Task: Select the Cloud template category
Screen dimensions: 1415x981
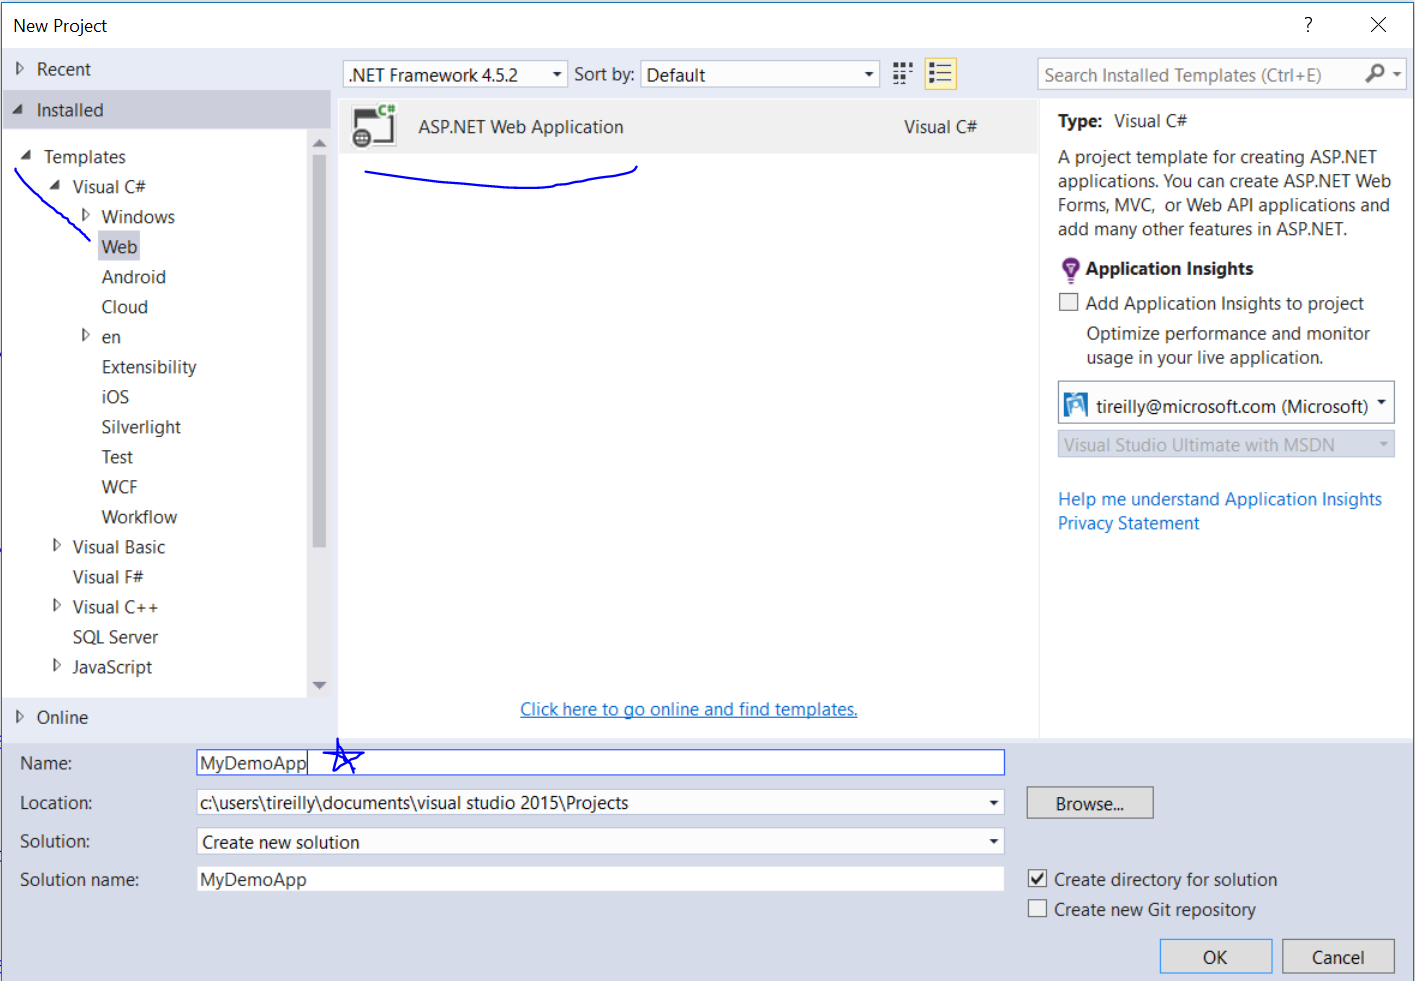Action: [125, 307]
